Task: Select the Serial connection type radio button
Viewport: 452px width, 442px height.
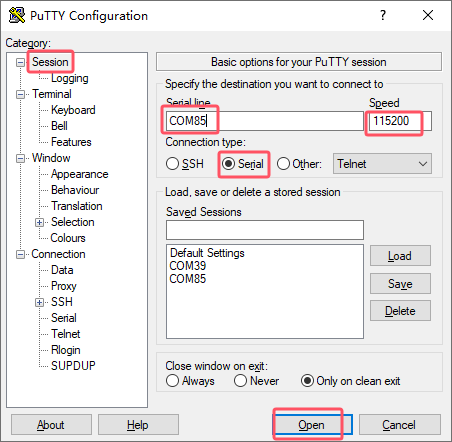Action: point(229,164)
